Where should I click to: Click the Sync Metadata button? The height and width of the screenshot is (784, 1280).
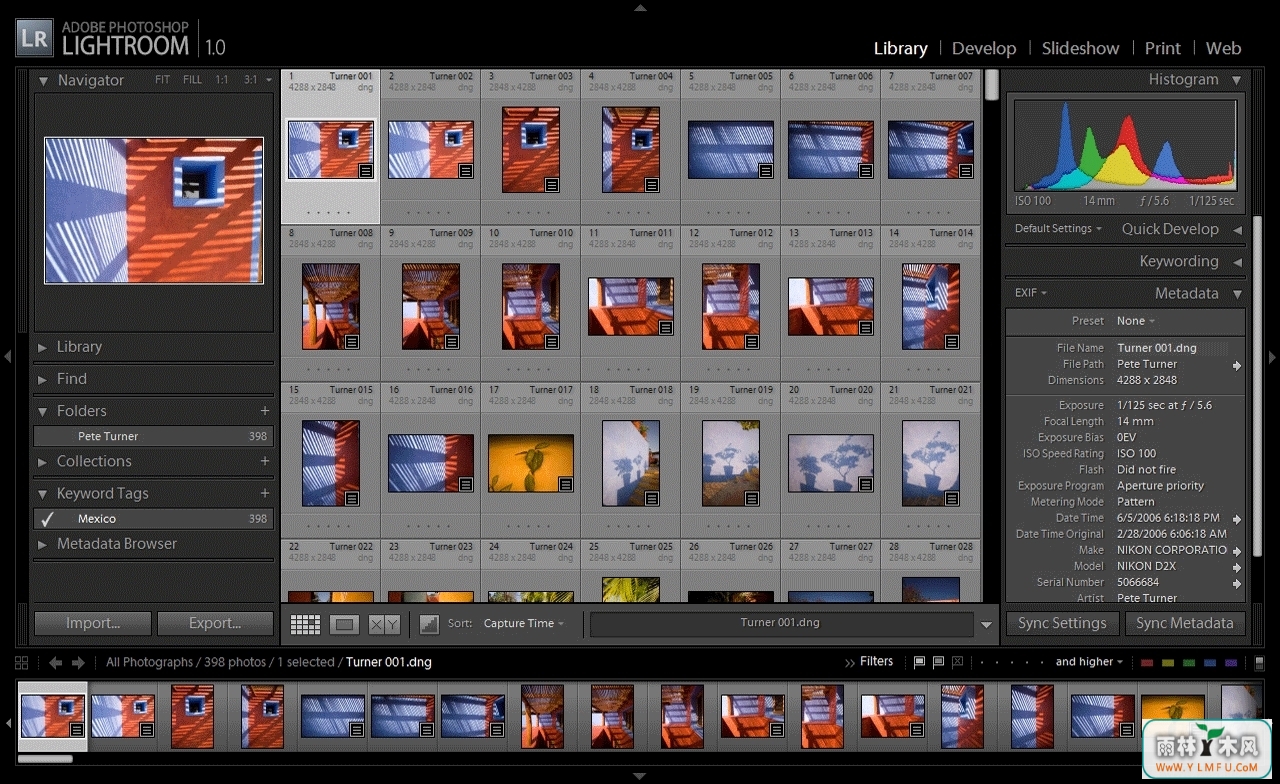[1185, 623]
